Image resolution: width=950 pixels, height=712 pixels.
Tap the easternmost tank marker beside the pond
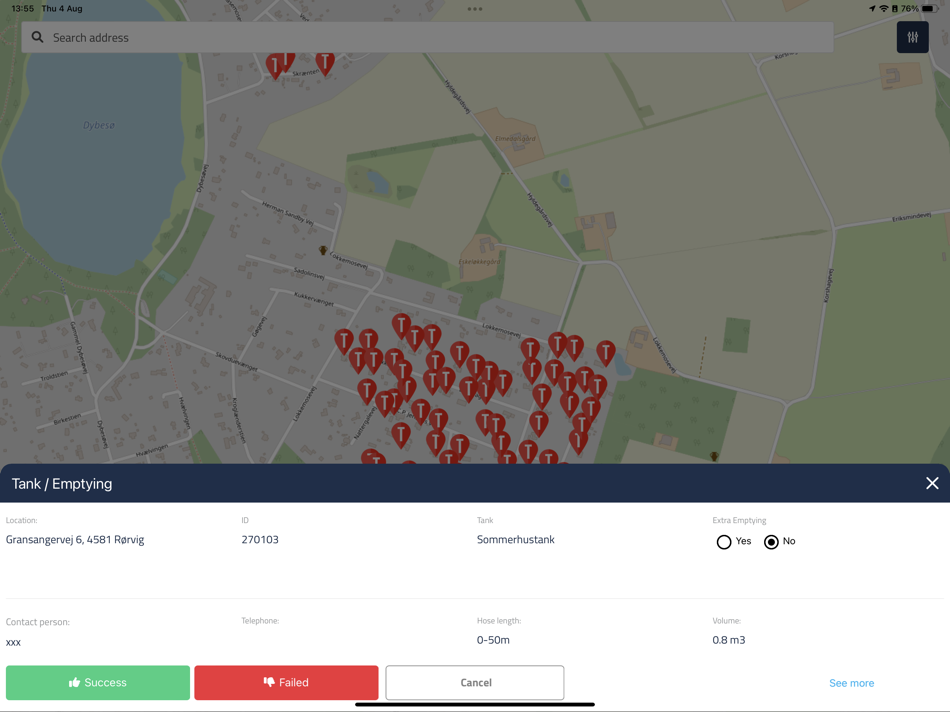(x=605, y=352)
